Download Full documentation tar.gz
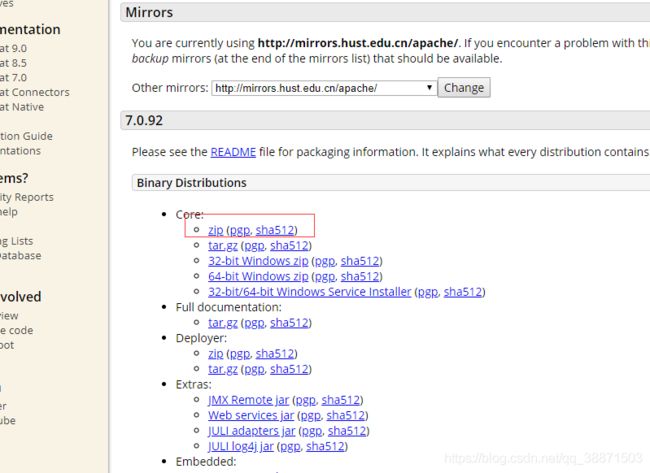Screen dimensions: 650x473 pyautogui.click(x=223, y=323)
